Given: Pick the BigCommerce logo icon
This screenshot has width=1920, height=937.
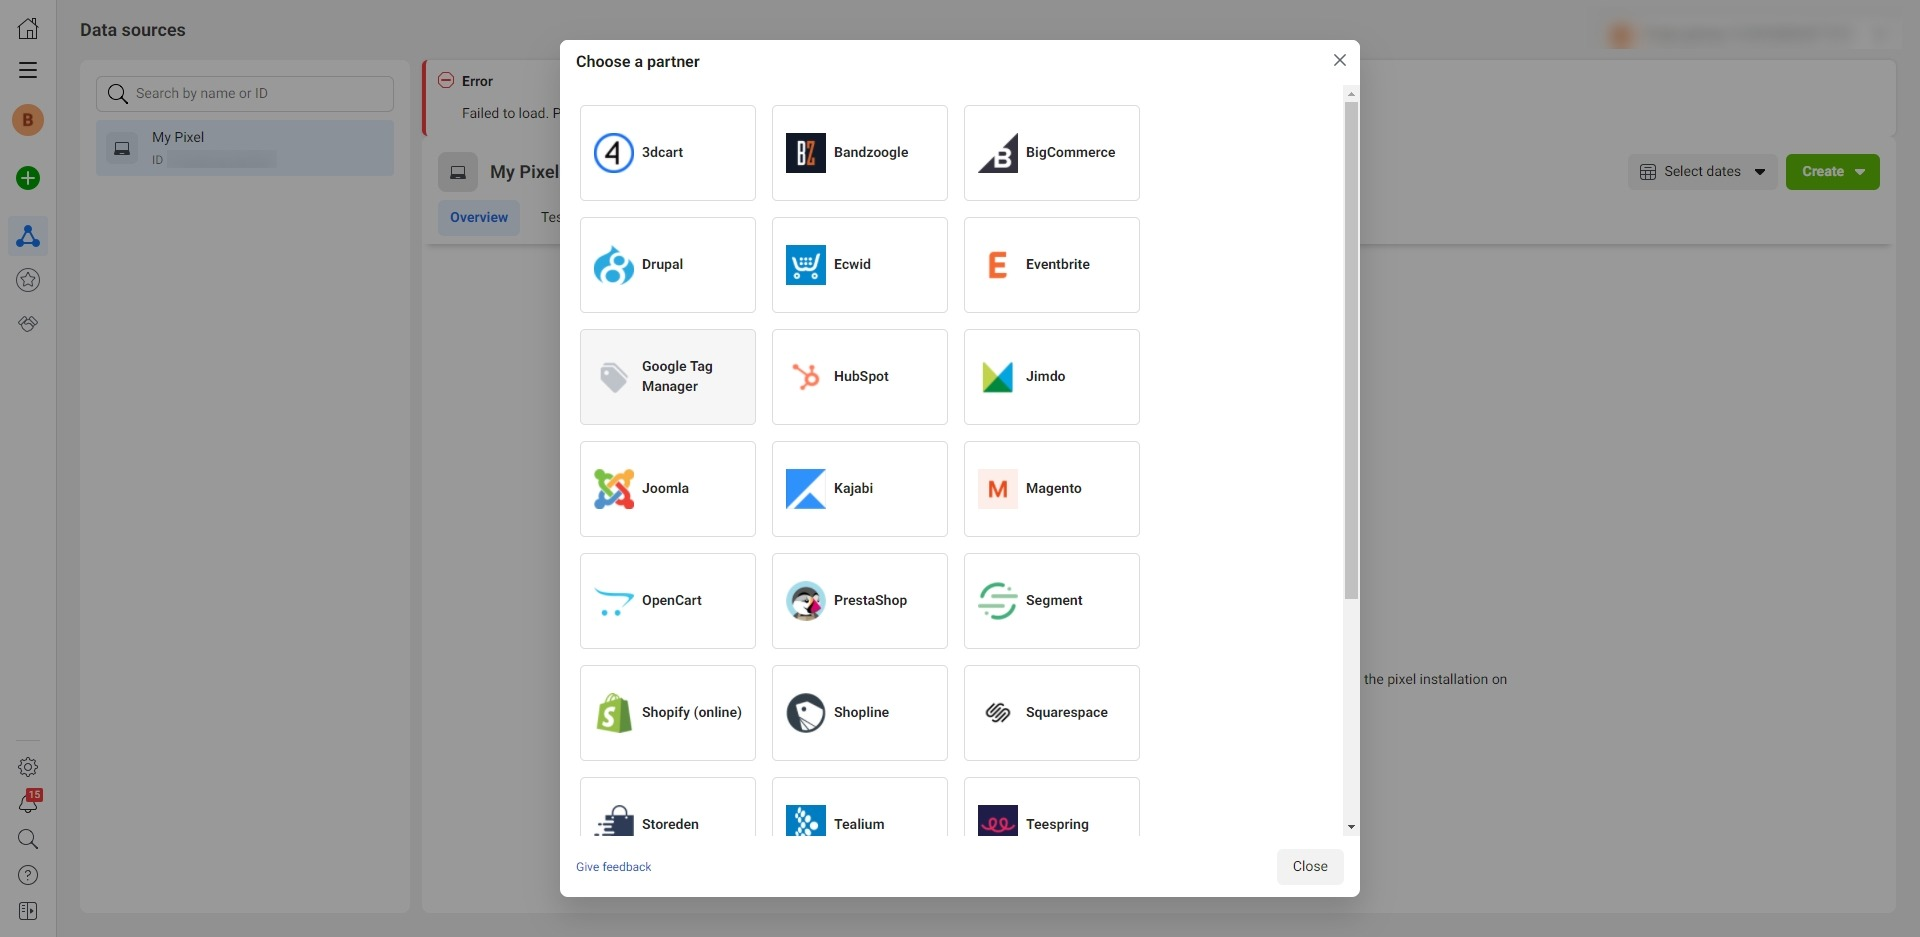Looking at the screenshot, I should pyautogui.click(x=997, y=153).
